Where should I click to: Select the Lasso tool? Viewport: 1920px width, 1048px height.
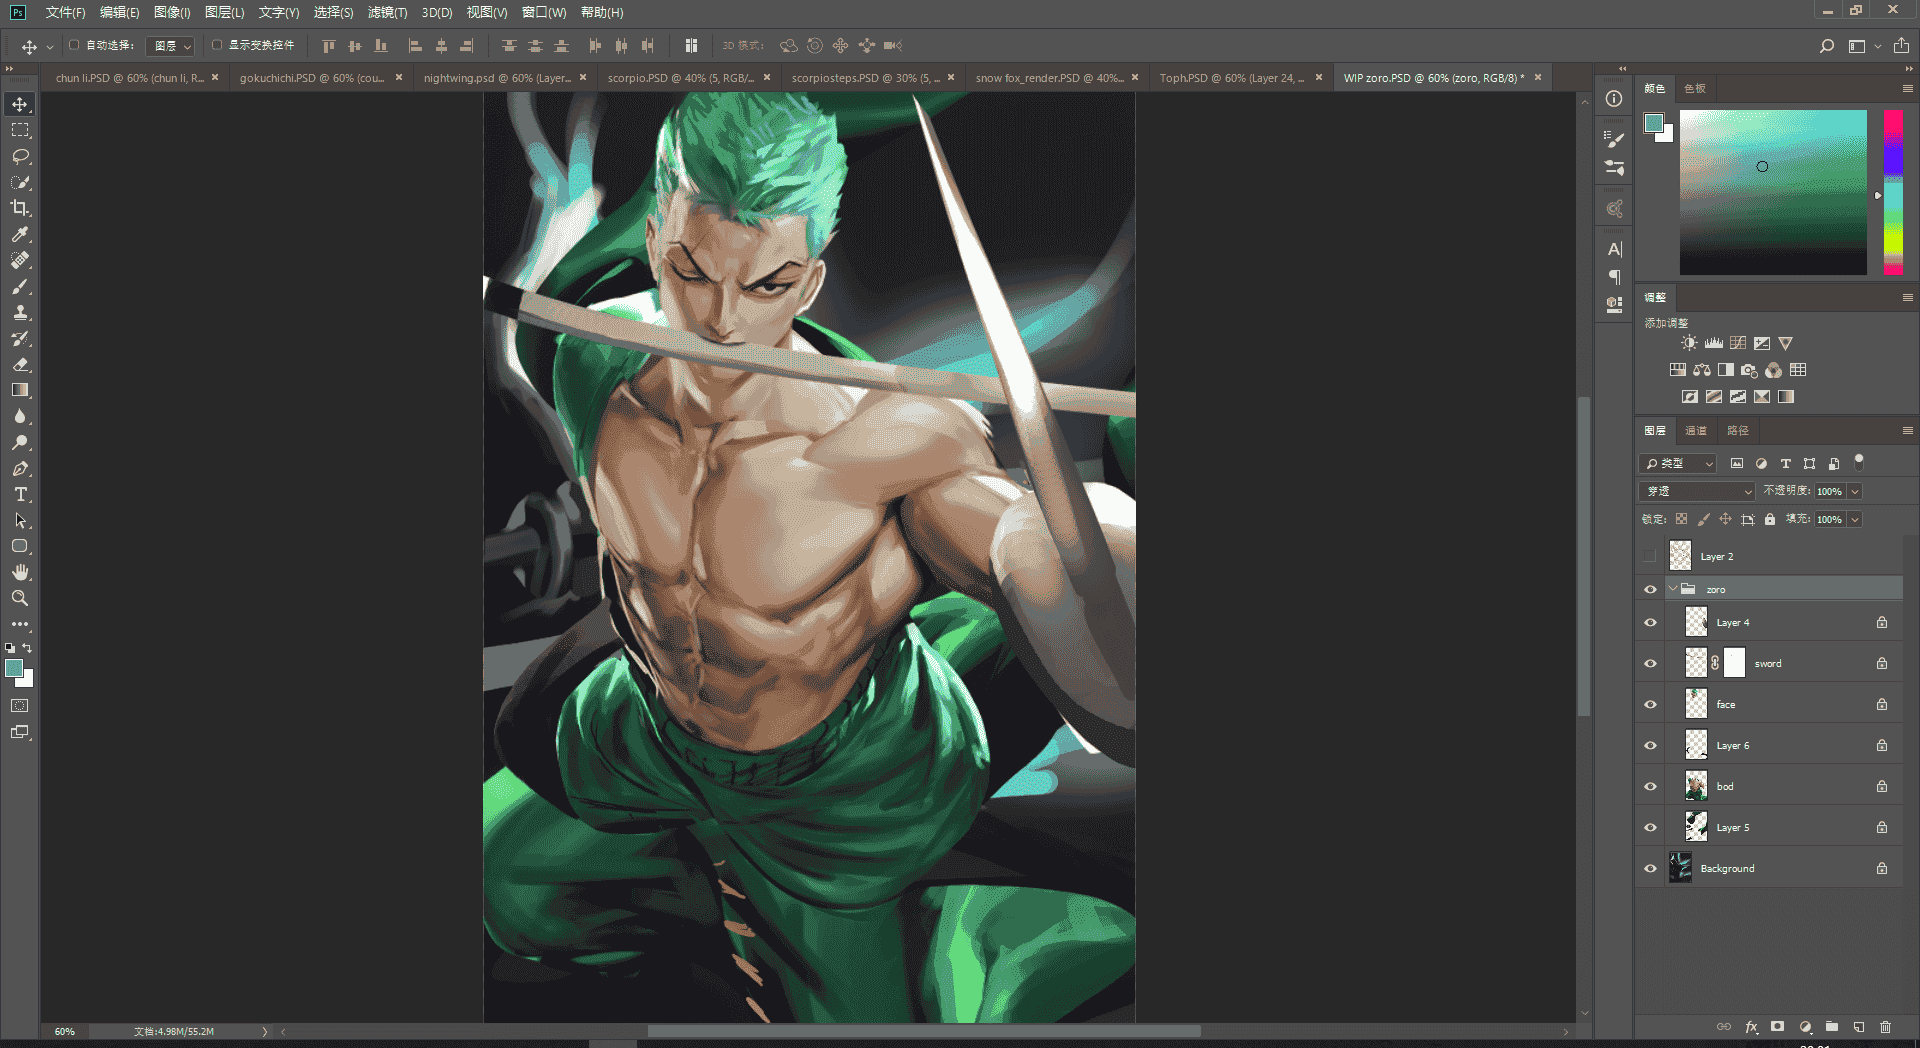(20, 157)
